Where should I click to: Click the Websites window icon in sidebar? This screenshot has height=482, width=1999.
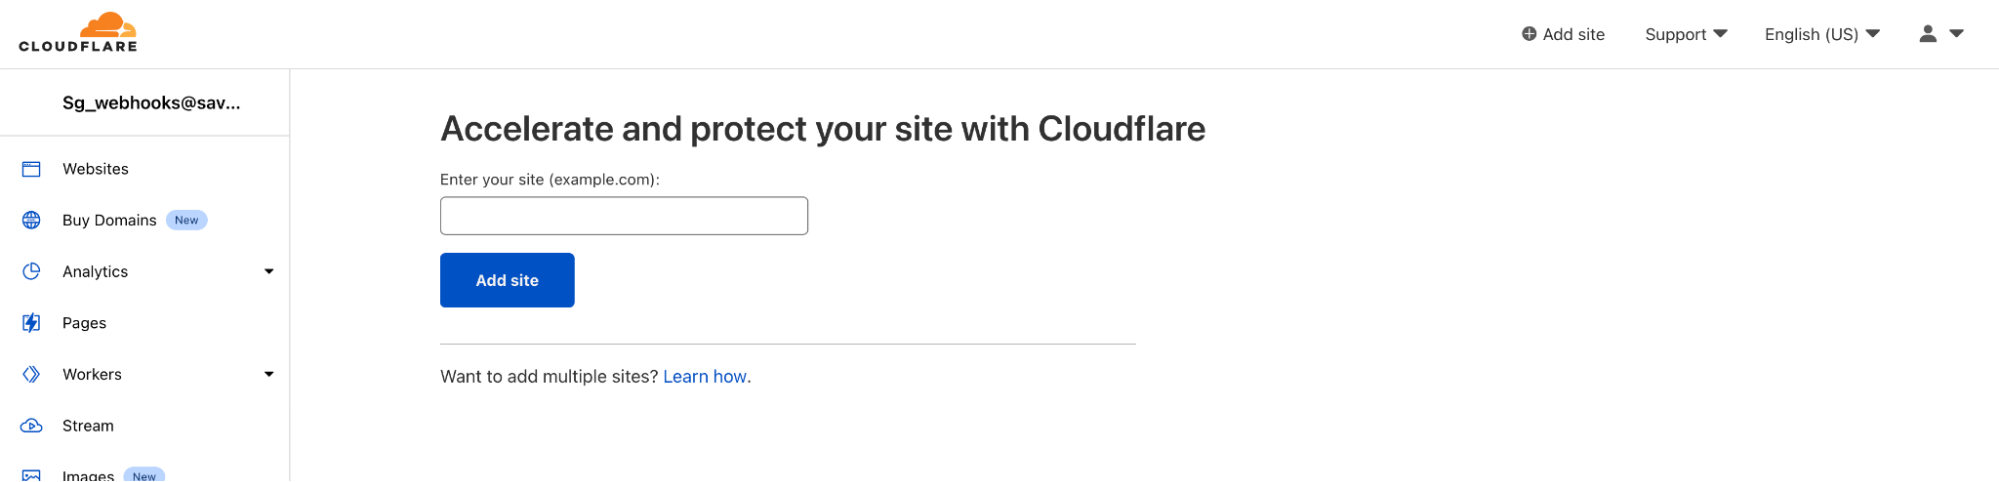pos(32,169)
